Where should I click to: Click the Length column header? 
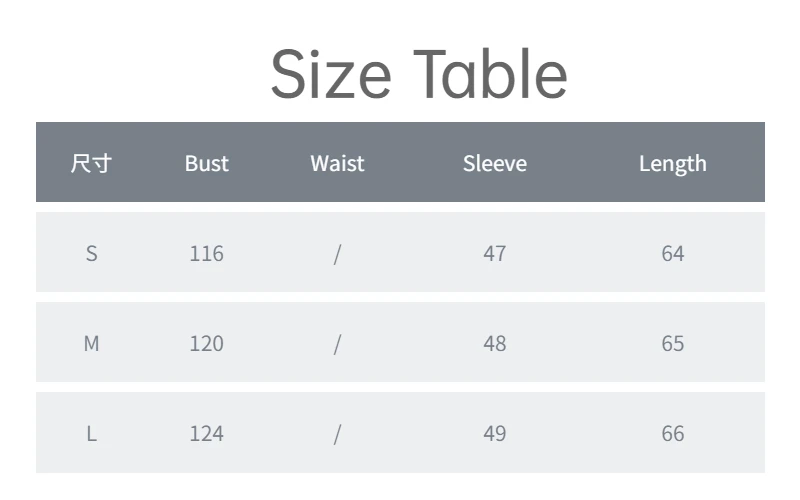pyautogui.click(x=672, y=164)
